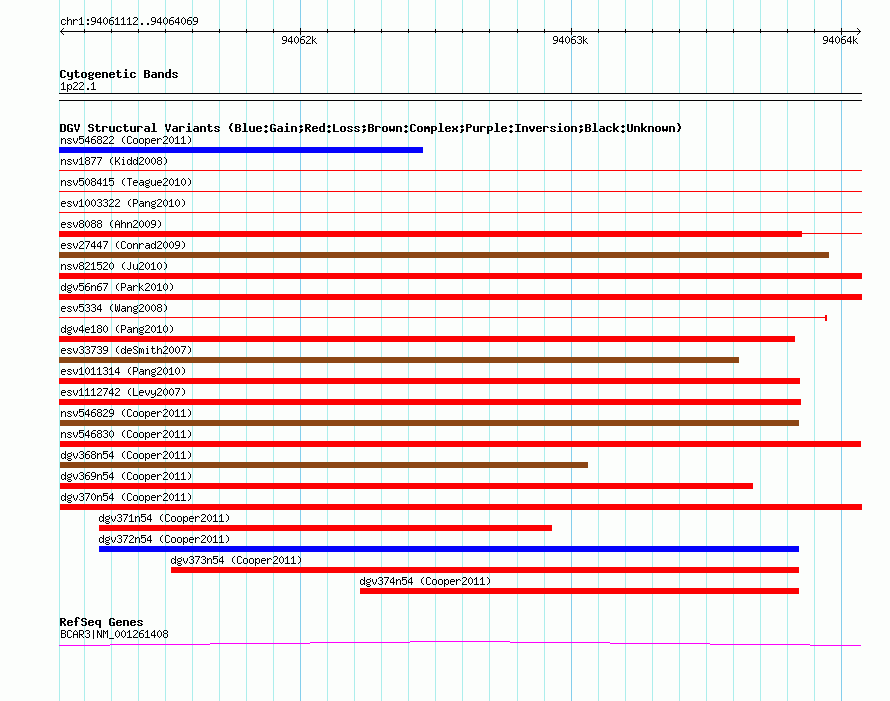The width and height of the screenshot is (890, 701).
Task: Click the nsv508415 thin red line
Action: coord(460,191)
